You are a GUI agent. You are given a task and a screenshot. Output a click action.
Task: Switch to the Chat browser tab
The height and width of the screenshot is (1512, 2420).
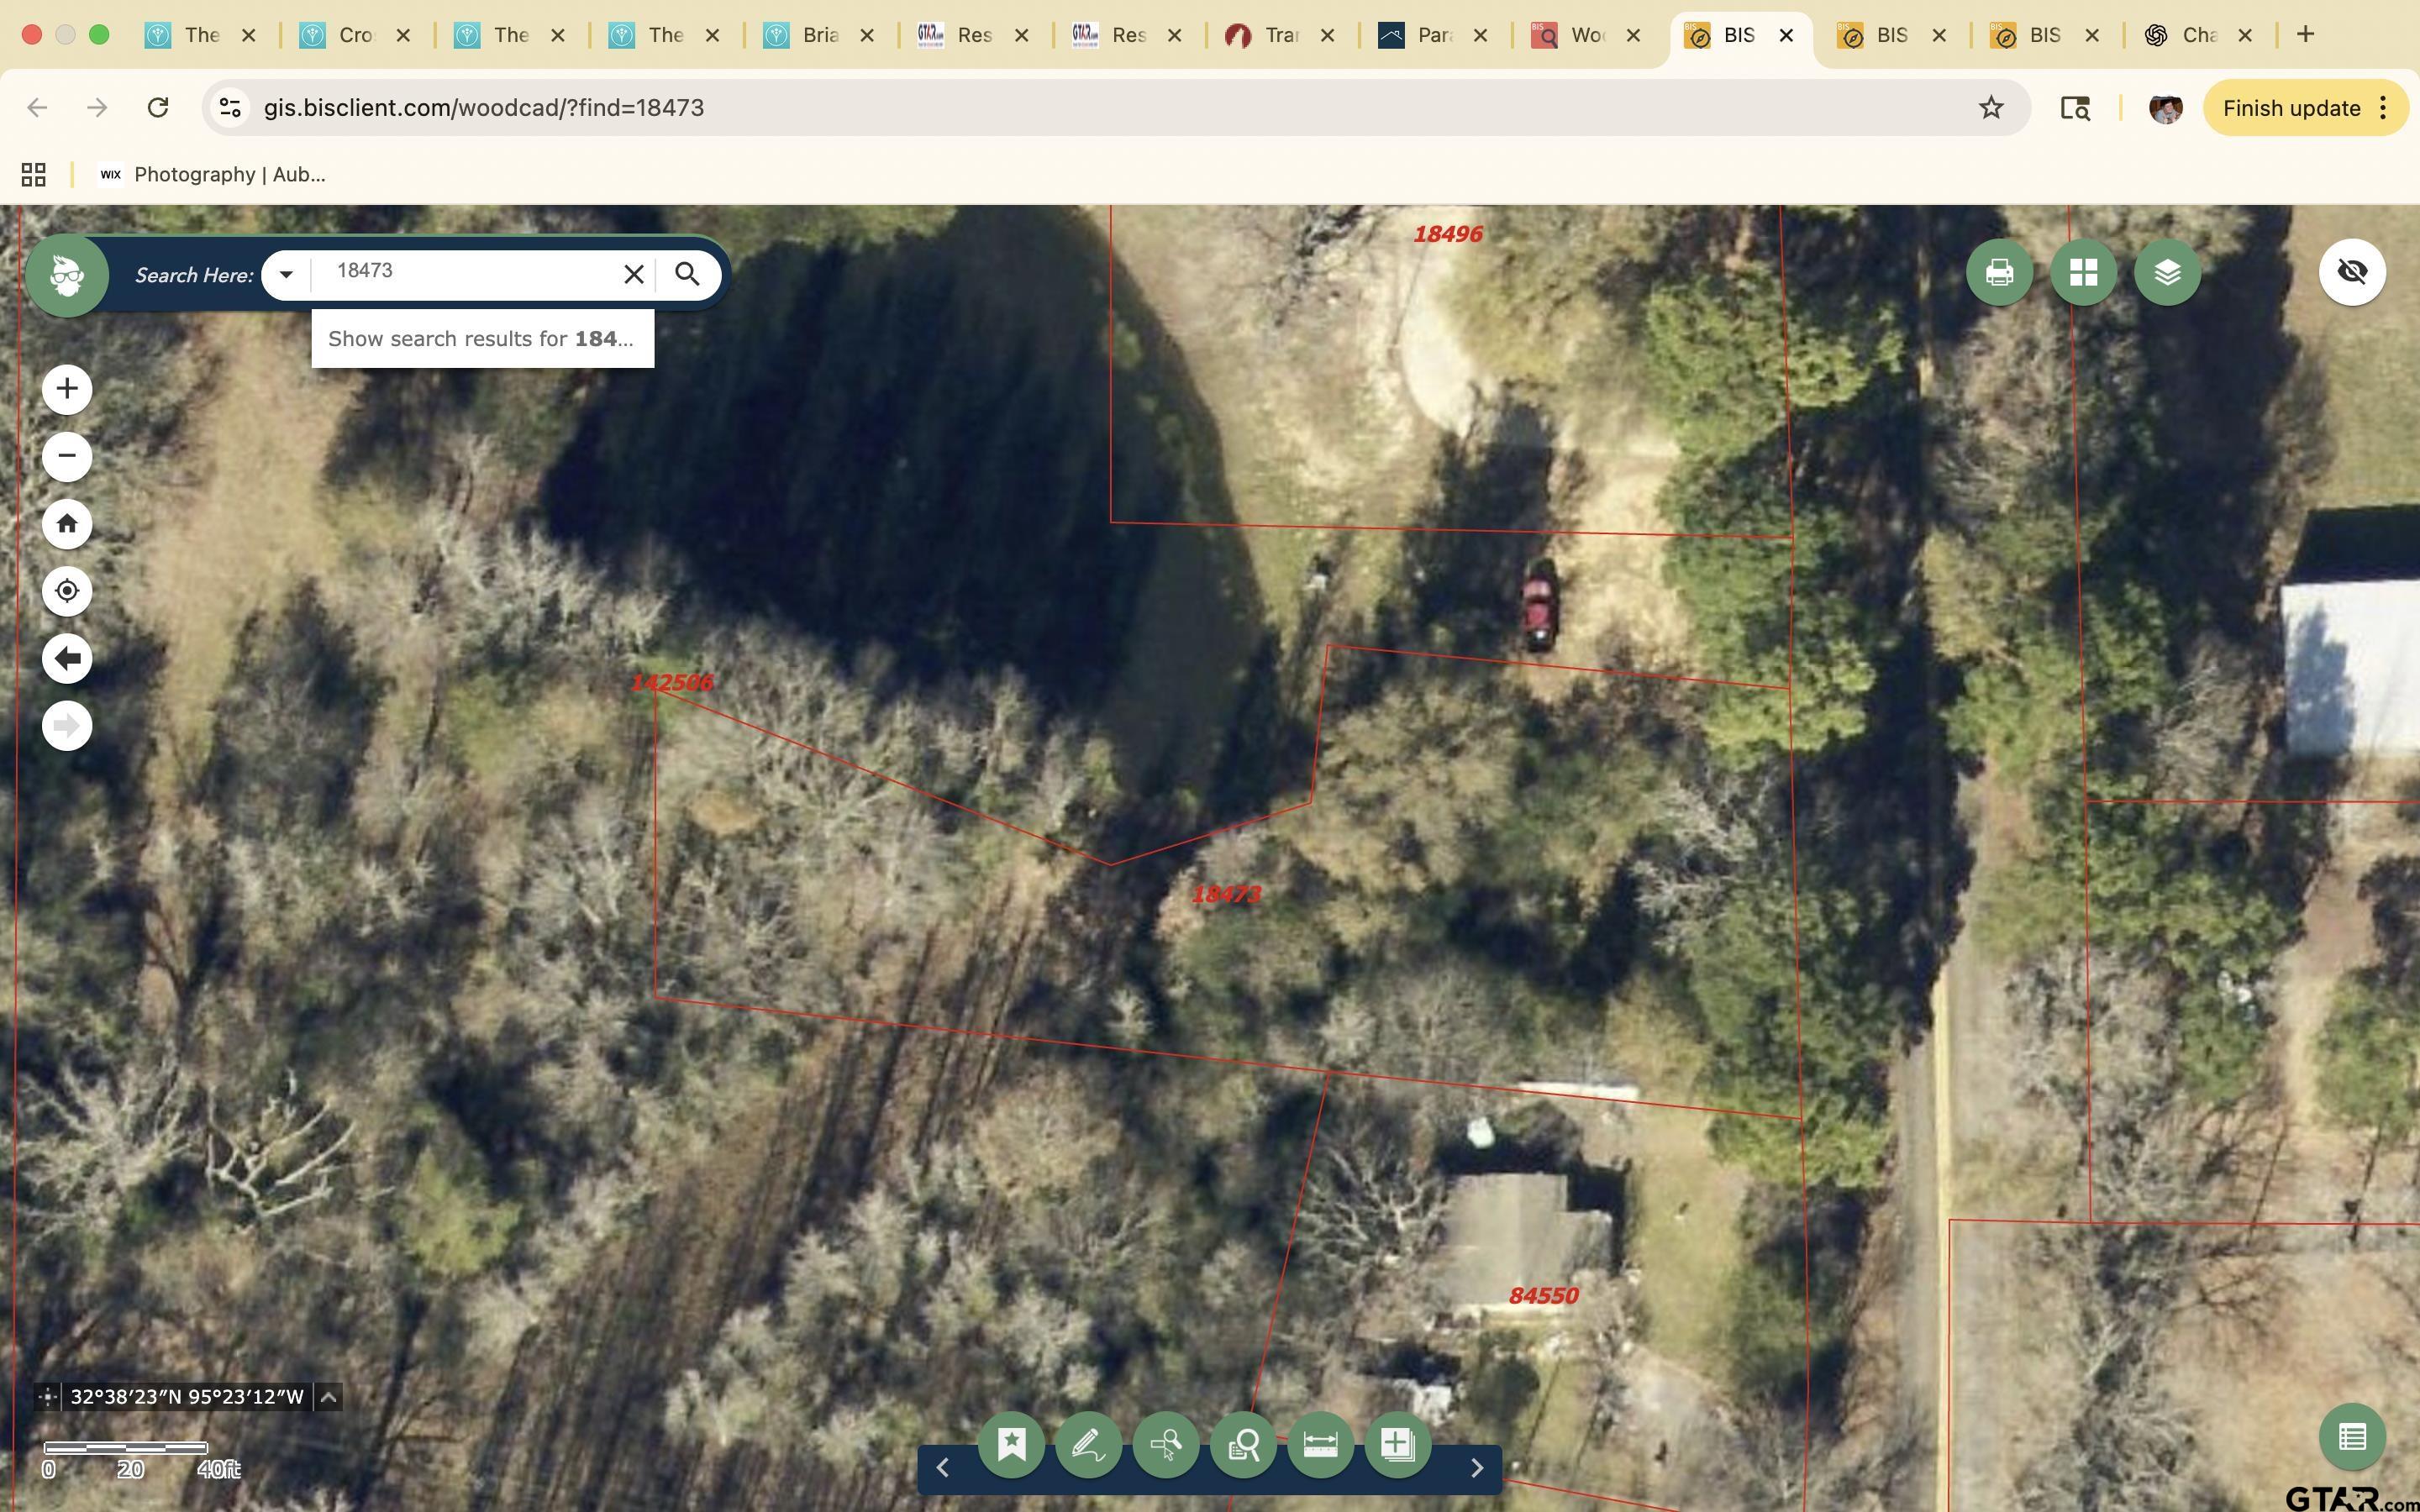2196,35
